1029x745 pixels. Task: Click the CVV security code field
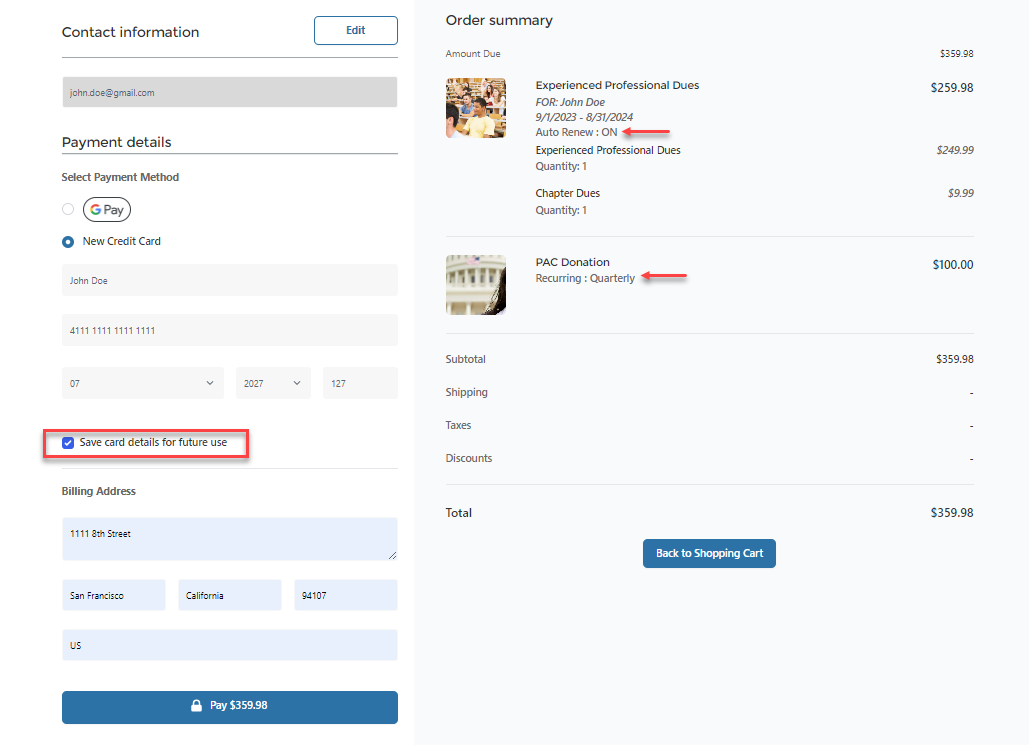[360, 383]
